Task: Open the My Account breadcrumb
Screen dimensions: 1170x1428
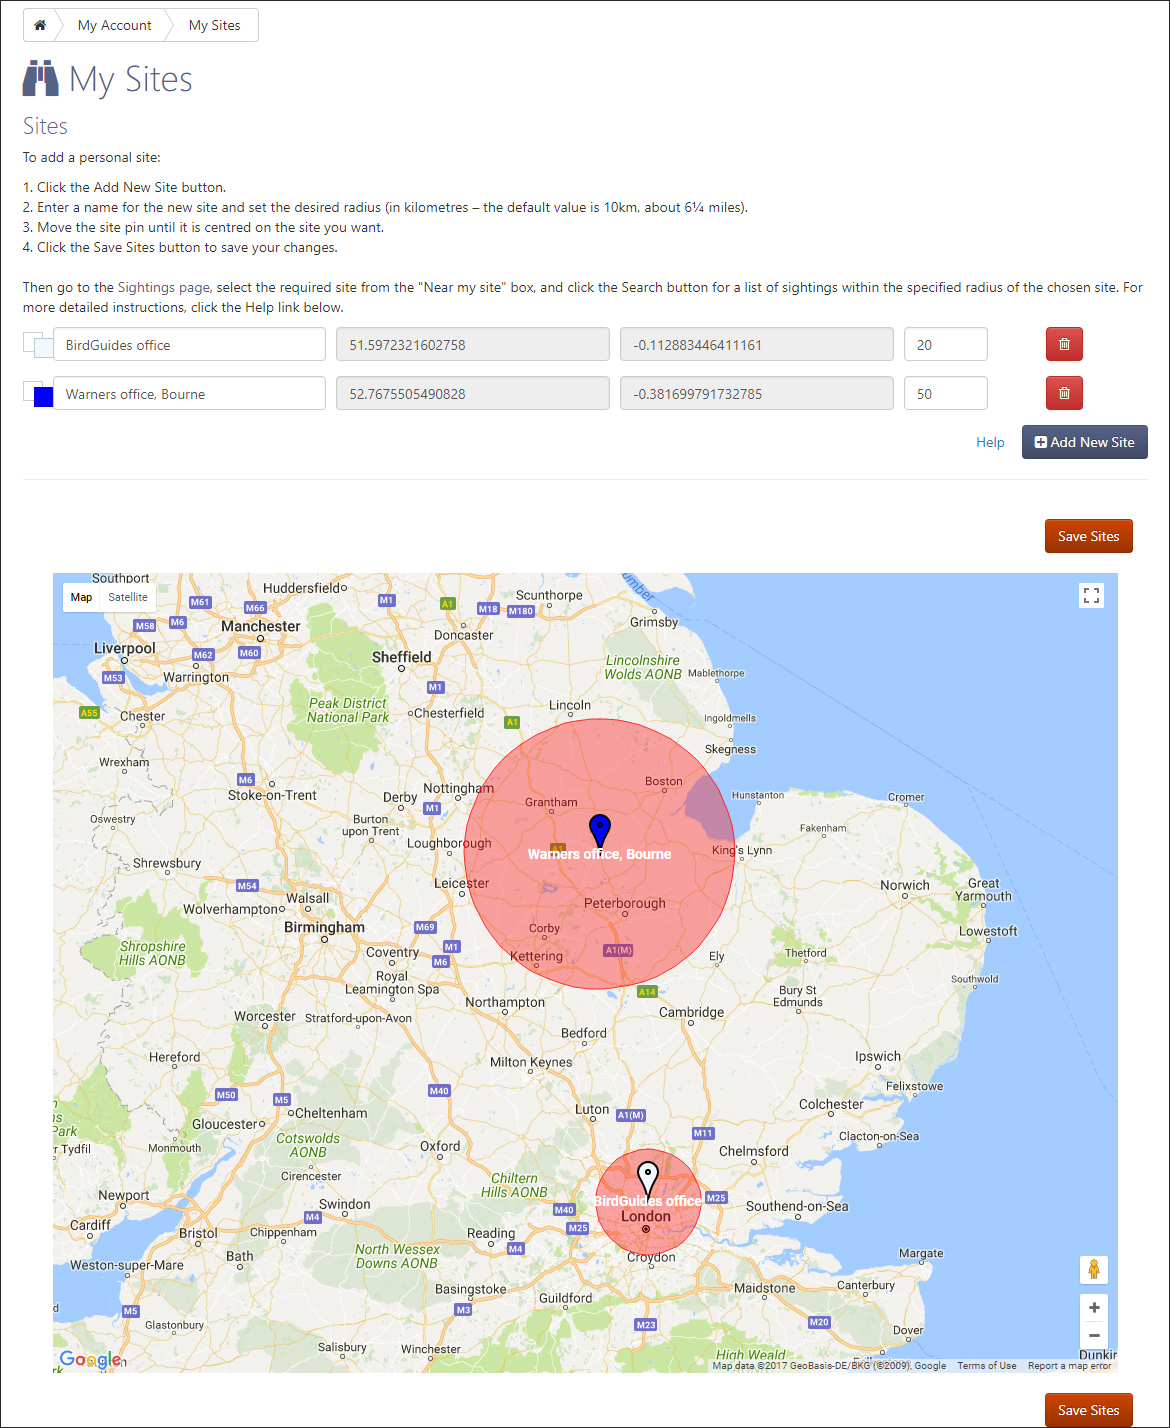Action: pyautogui.click(x=114, y=25)
